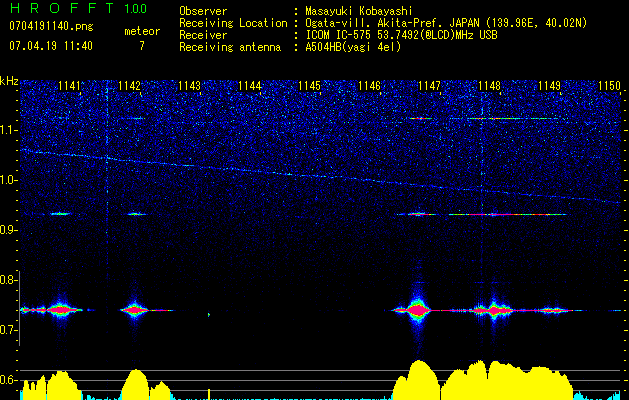Click the 1.0 frequency axis label
The height and width of the screenshot is (400, 629).
click(9, 180)
